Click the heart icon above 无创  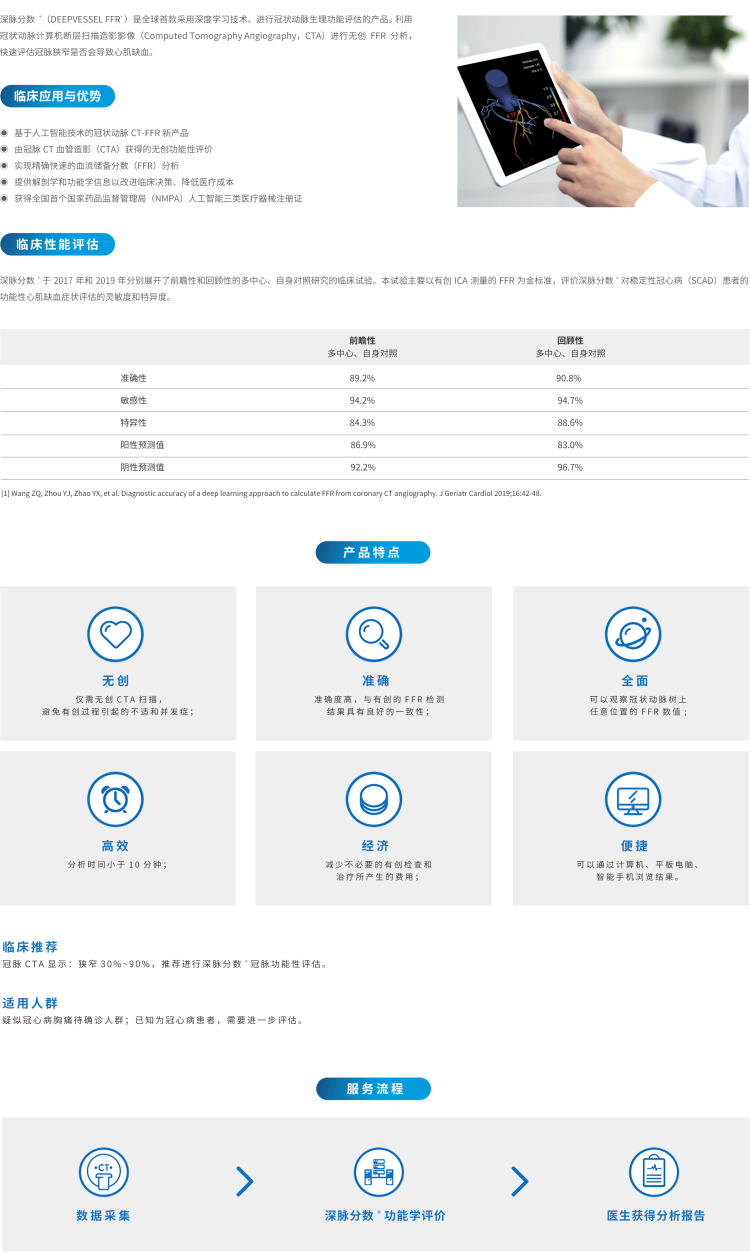[x=116, y=634]
